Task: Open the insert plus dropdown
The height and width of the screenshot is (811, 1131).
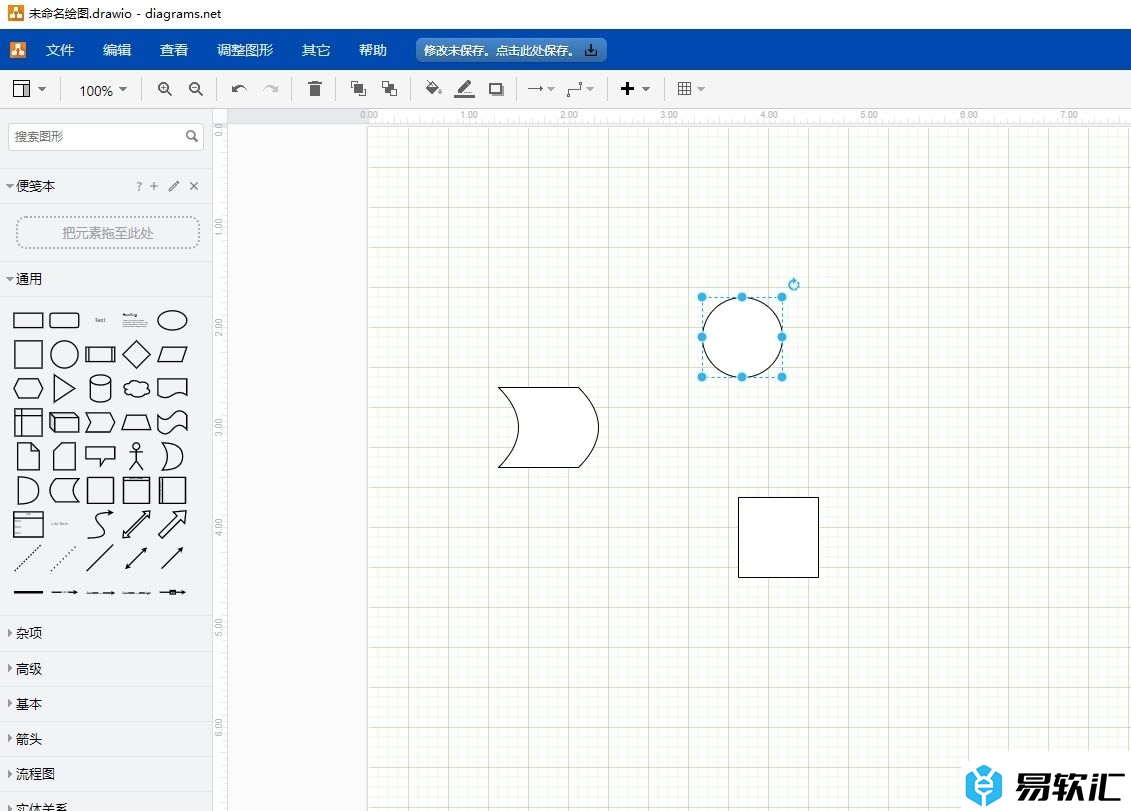Action: 635,89
